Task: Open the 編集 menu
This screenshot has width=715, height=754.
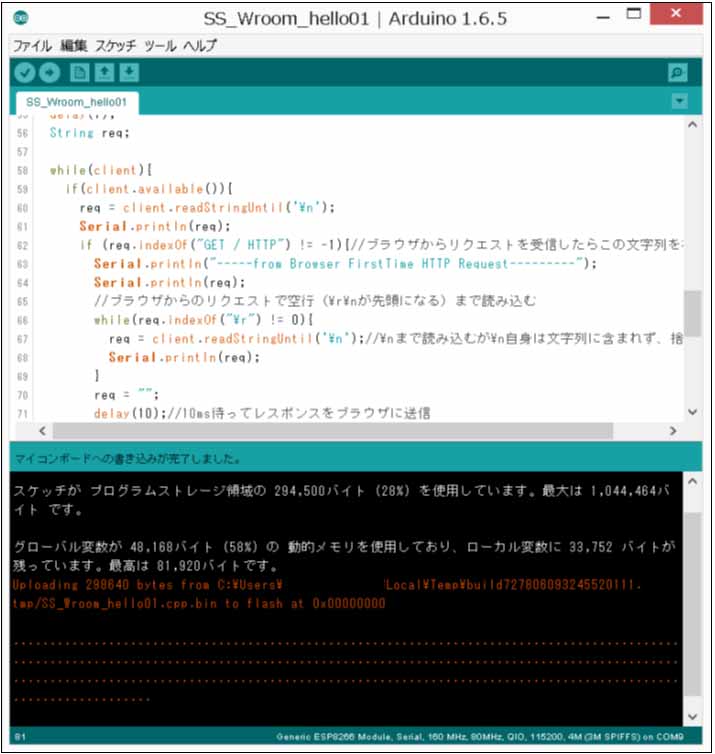Action: click(74, 46)
